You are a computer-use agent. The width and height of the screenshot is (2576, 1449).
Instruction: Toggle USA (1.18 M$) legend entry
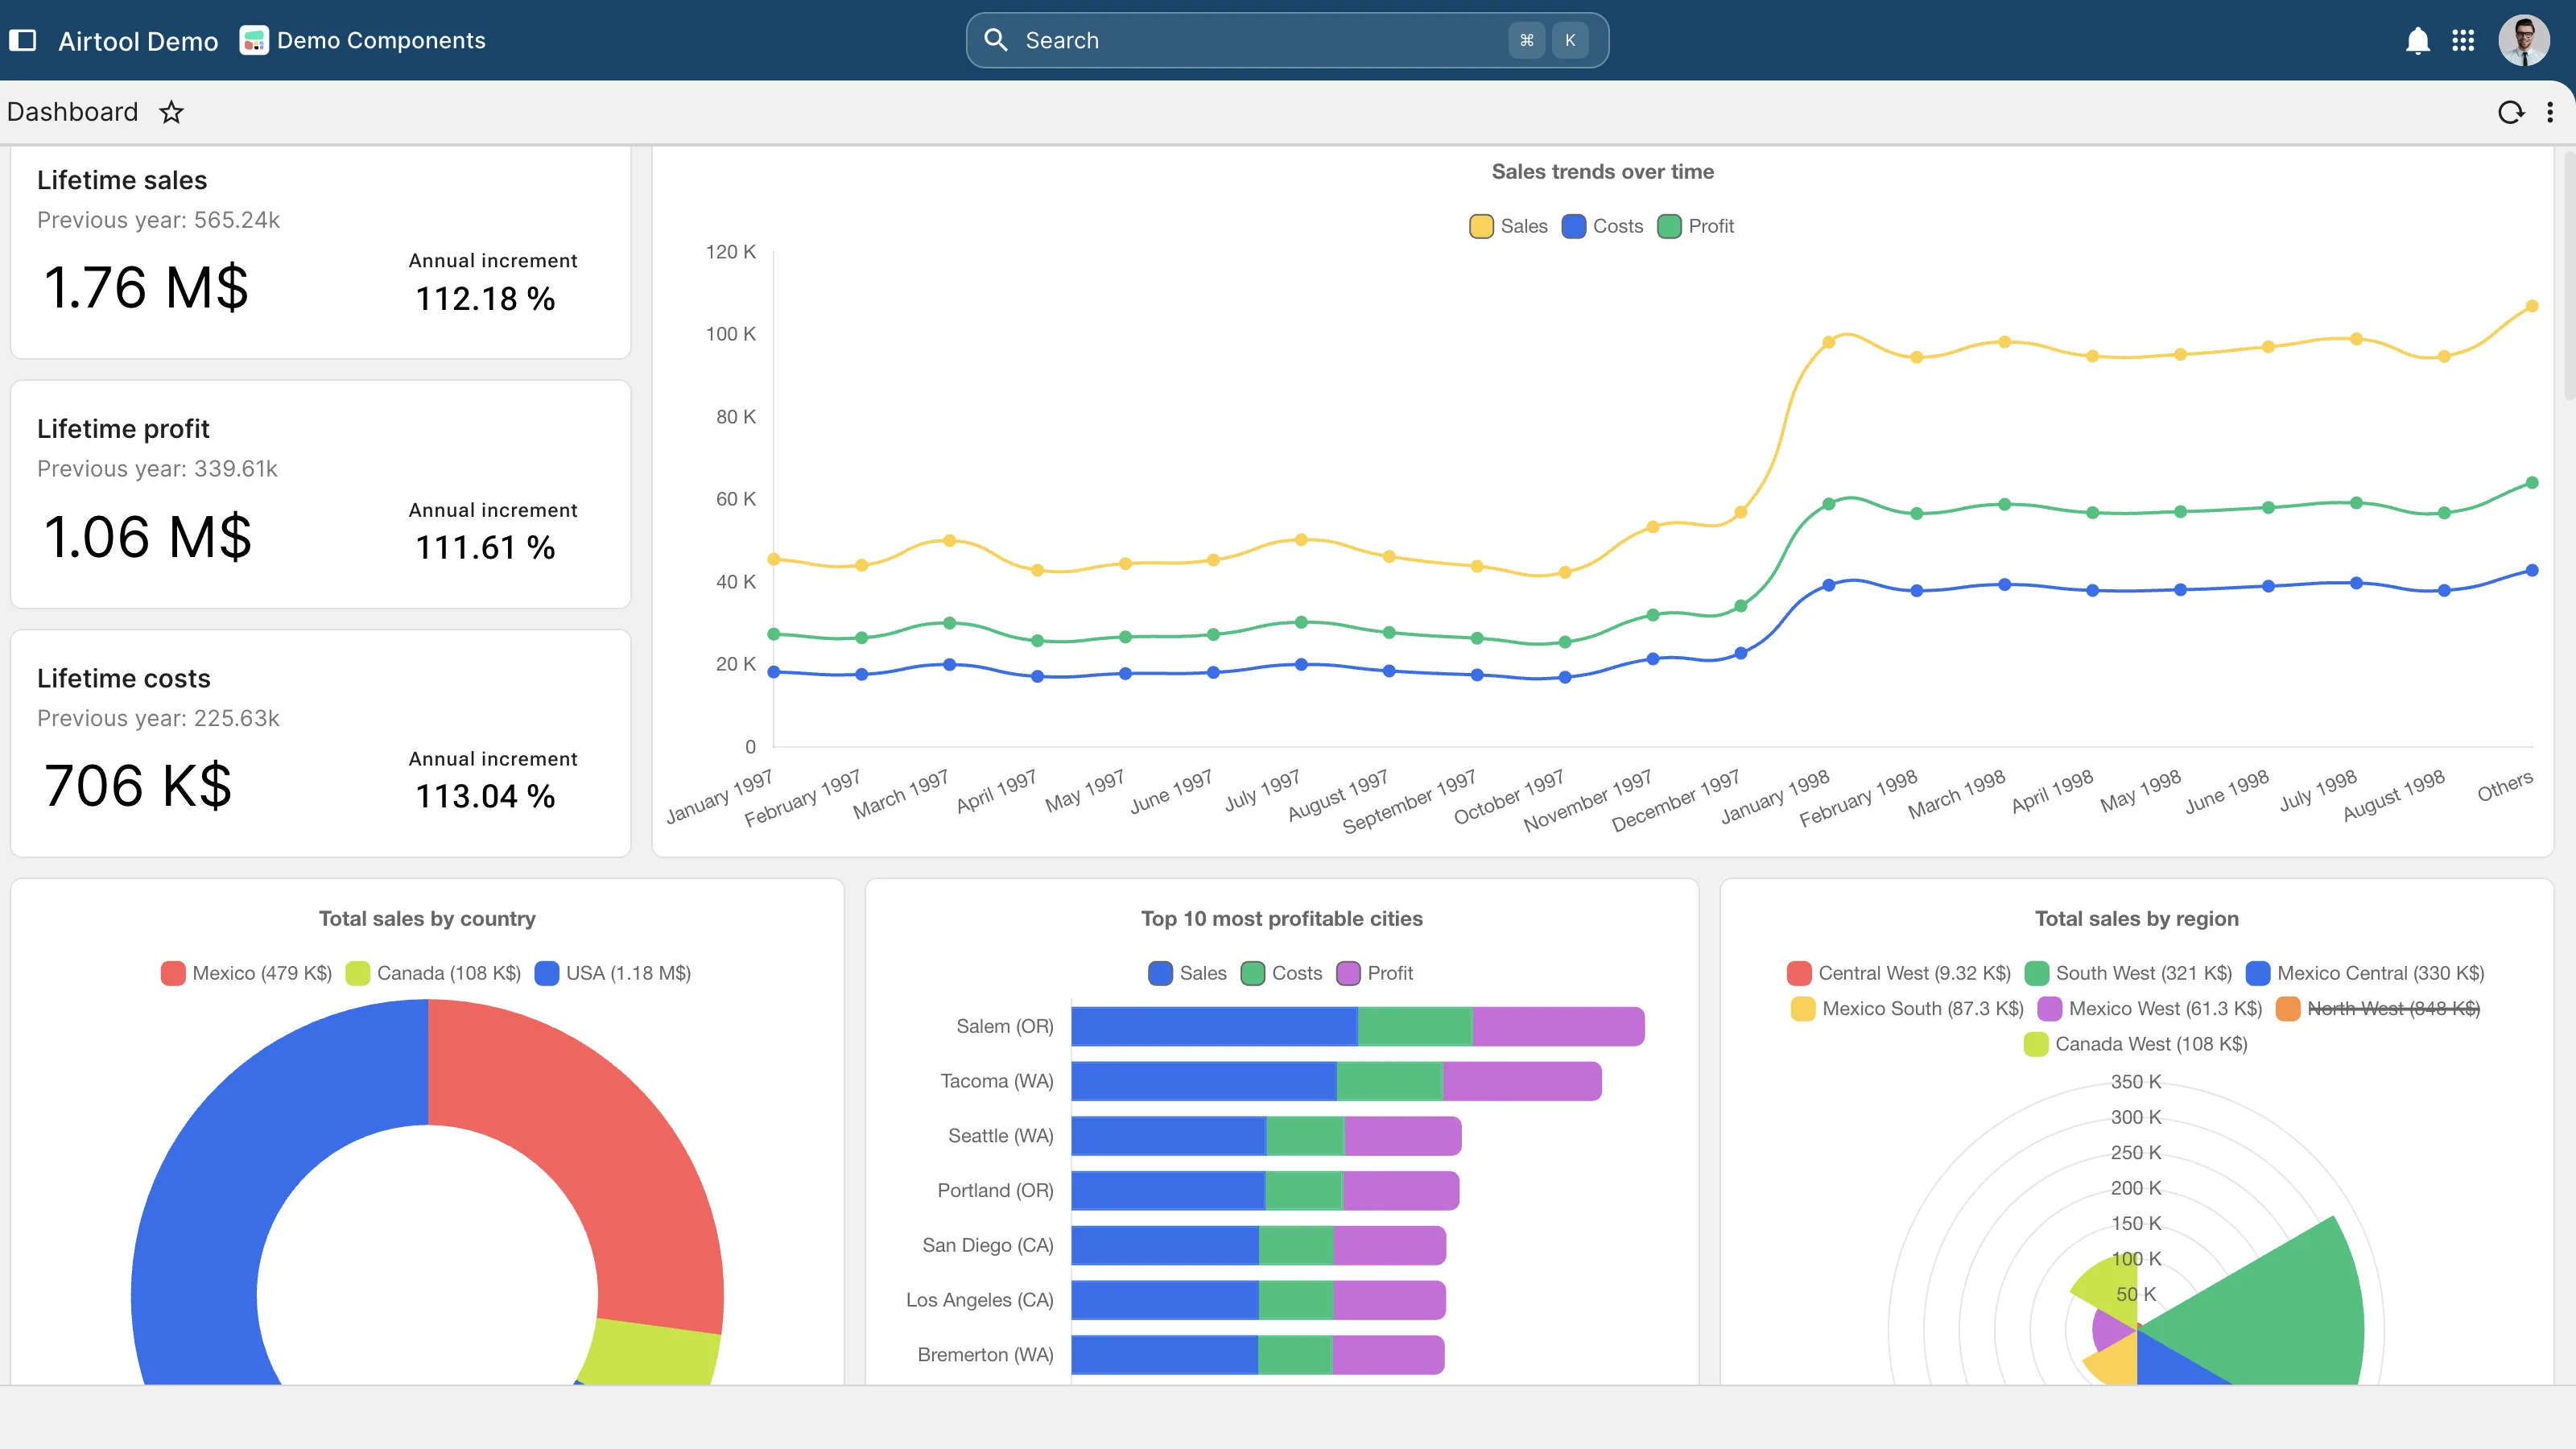point(613,973)
